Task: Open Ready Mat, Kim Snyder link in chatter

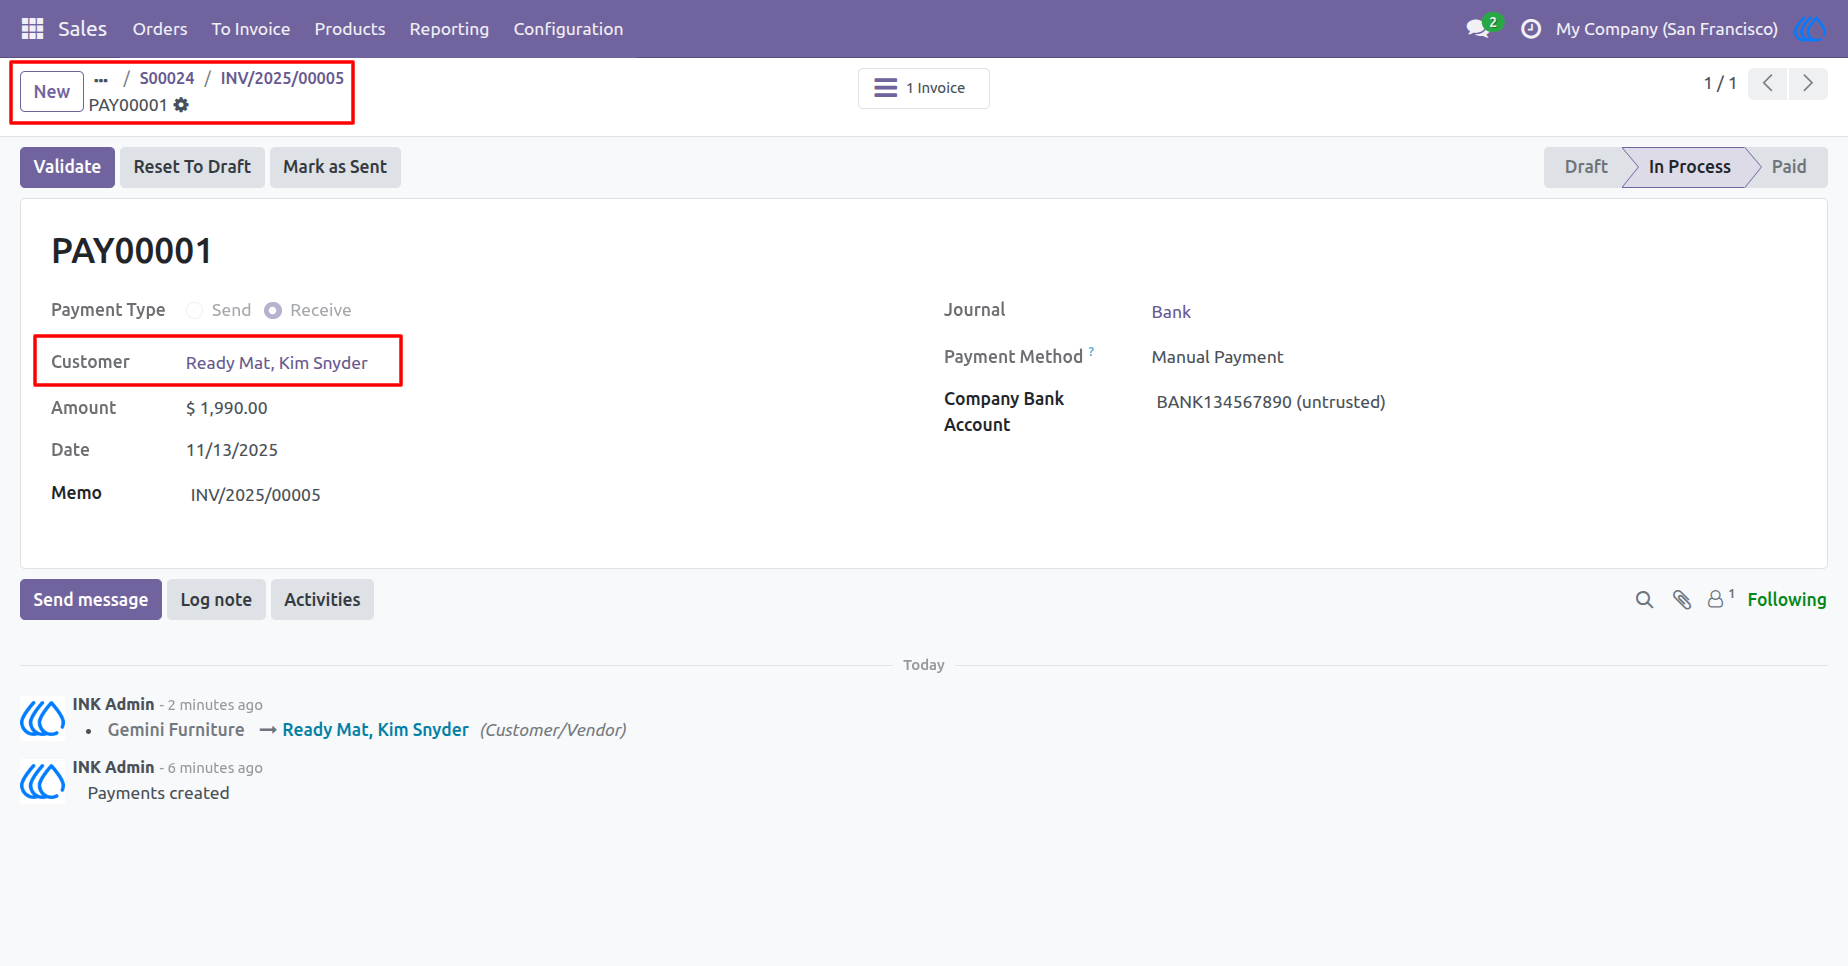Action: click(376, 730)
